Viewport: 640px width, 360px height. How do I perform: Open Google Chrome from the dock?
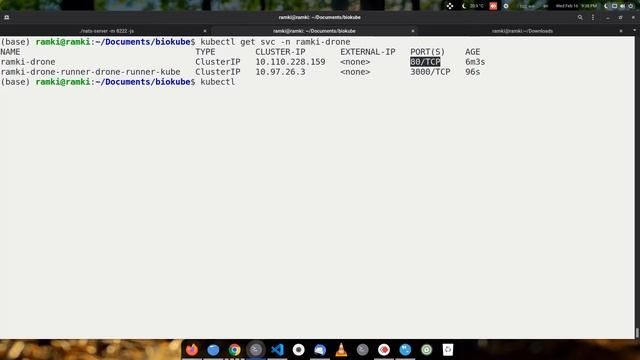[x=235, y=350]
